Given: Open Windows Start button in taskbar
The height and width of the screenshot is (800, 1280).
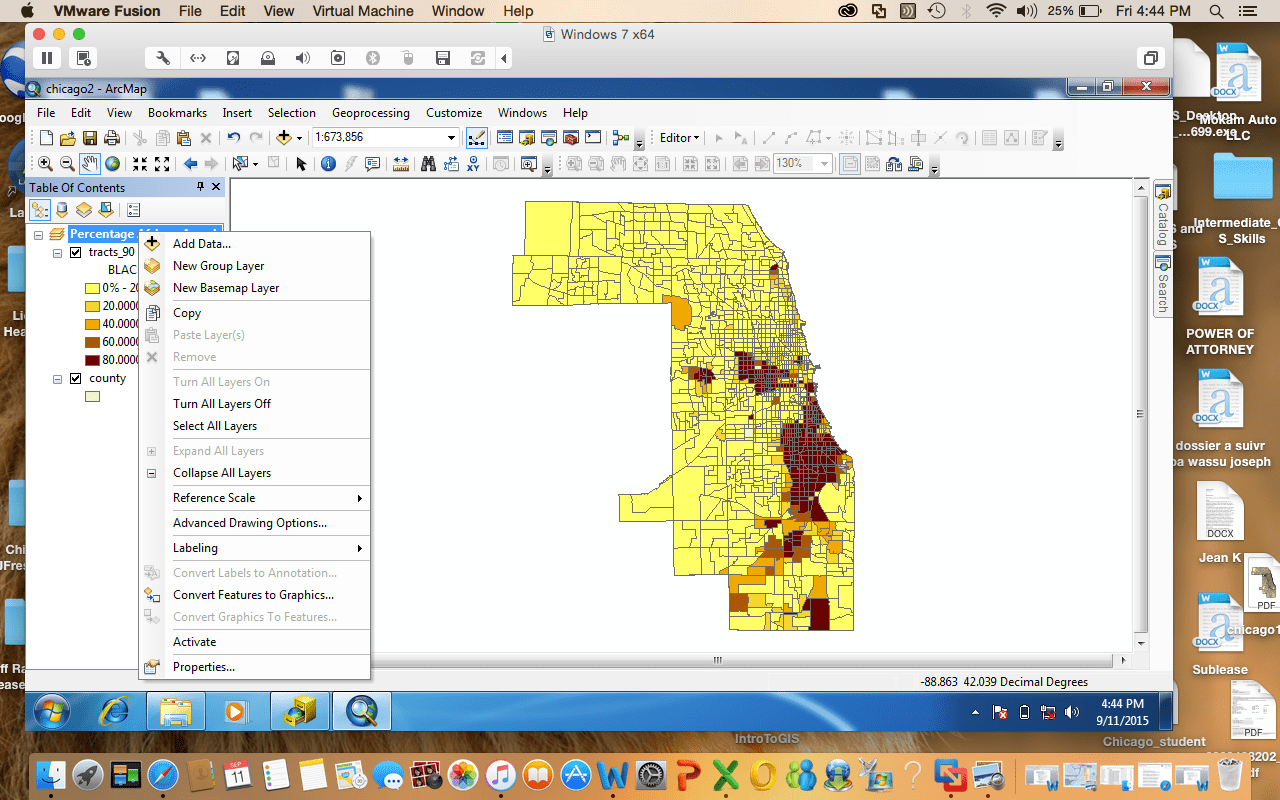Looking at the screenshot, I should 52,711.
